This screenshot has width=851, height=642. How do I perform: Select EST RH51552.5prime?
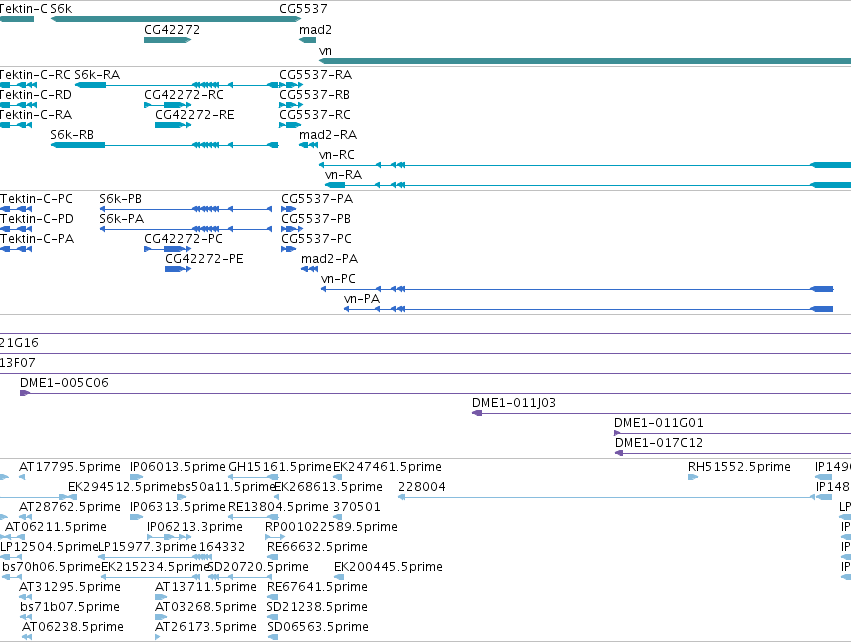(x=739, y=467)
